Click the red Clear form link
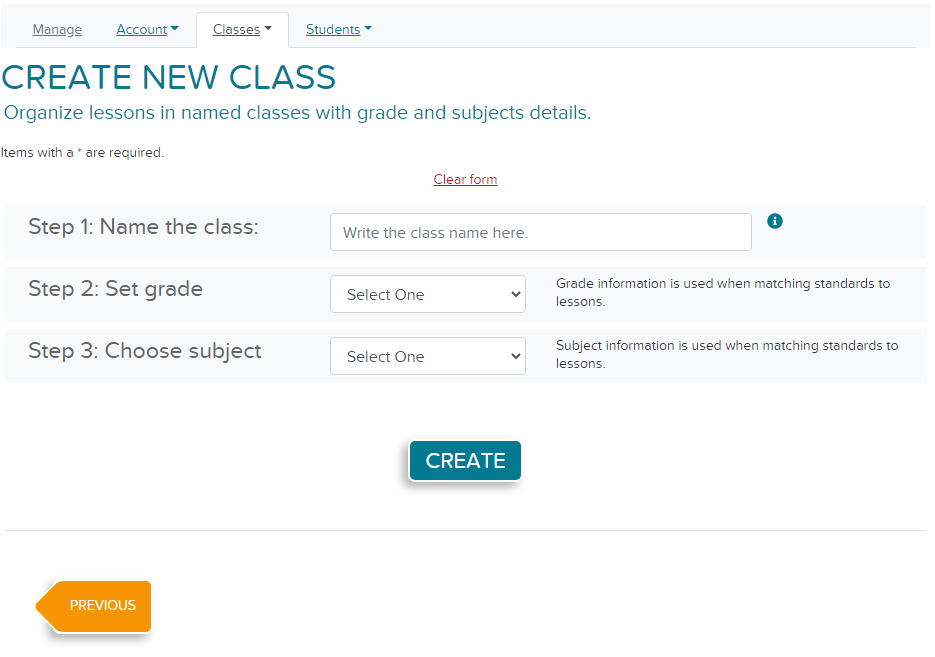This screenshot has width=935, height=657. (x=465, y=179)
